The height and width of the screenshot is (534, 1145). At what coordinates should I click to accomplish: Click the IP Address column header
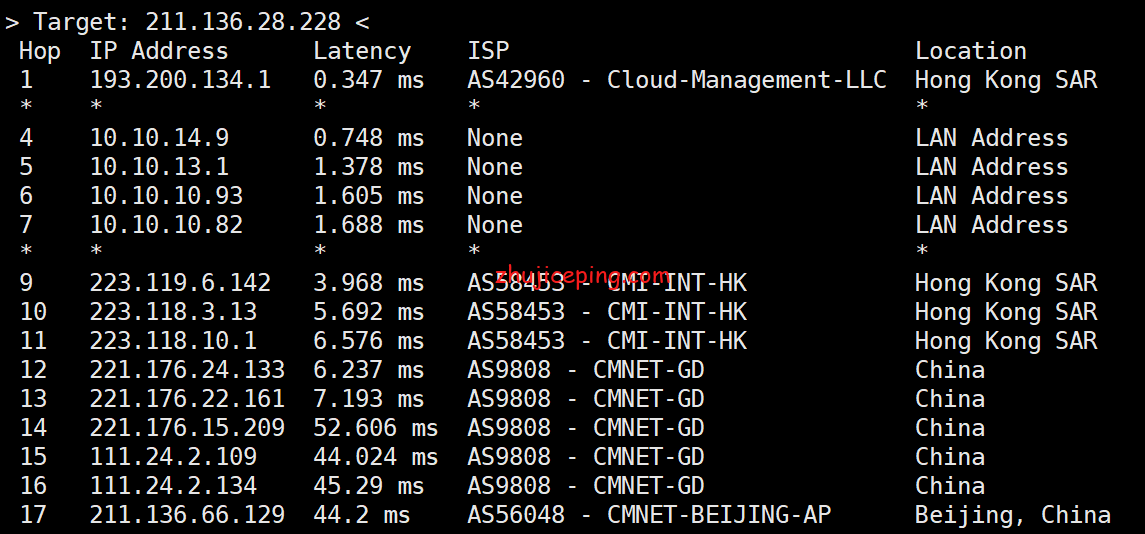[159, 51]
